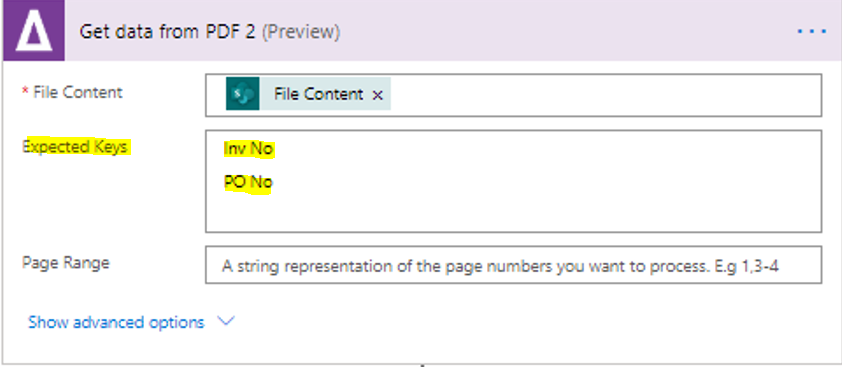The width and height of the screenshot is (842, 367).
Task: Click the File Content field label
Action: pyautogui.click(x=78, y=92)
